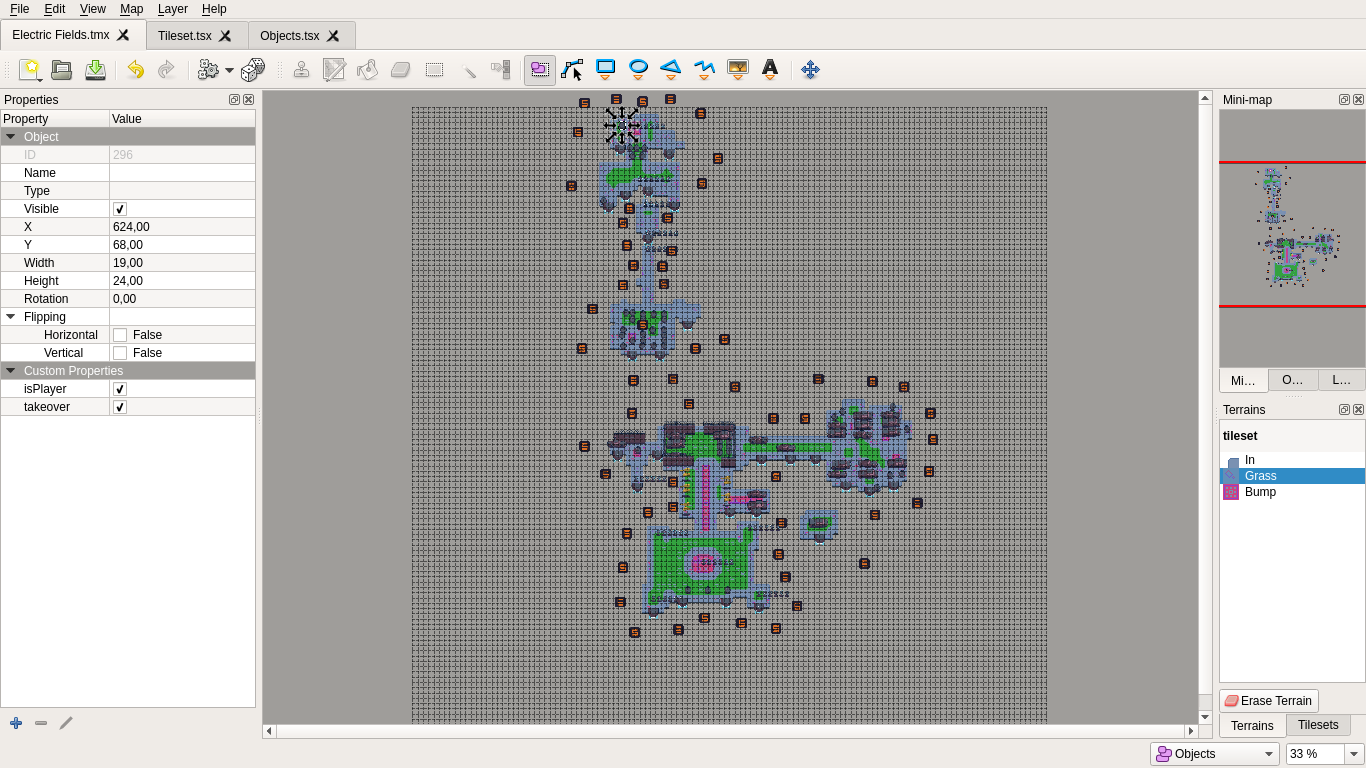Select the Insert Text tool

pyautogui.click(x=770, y=69)
